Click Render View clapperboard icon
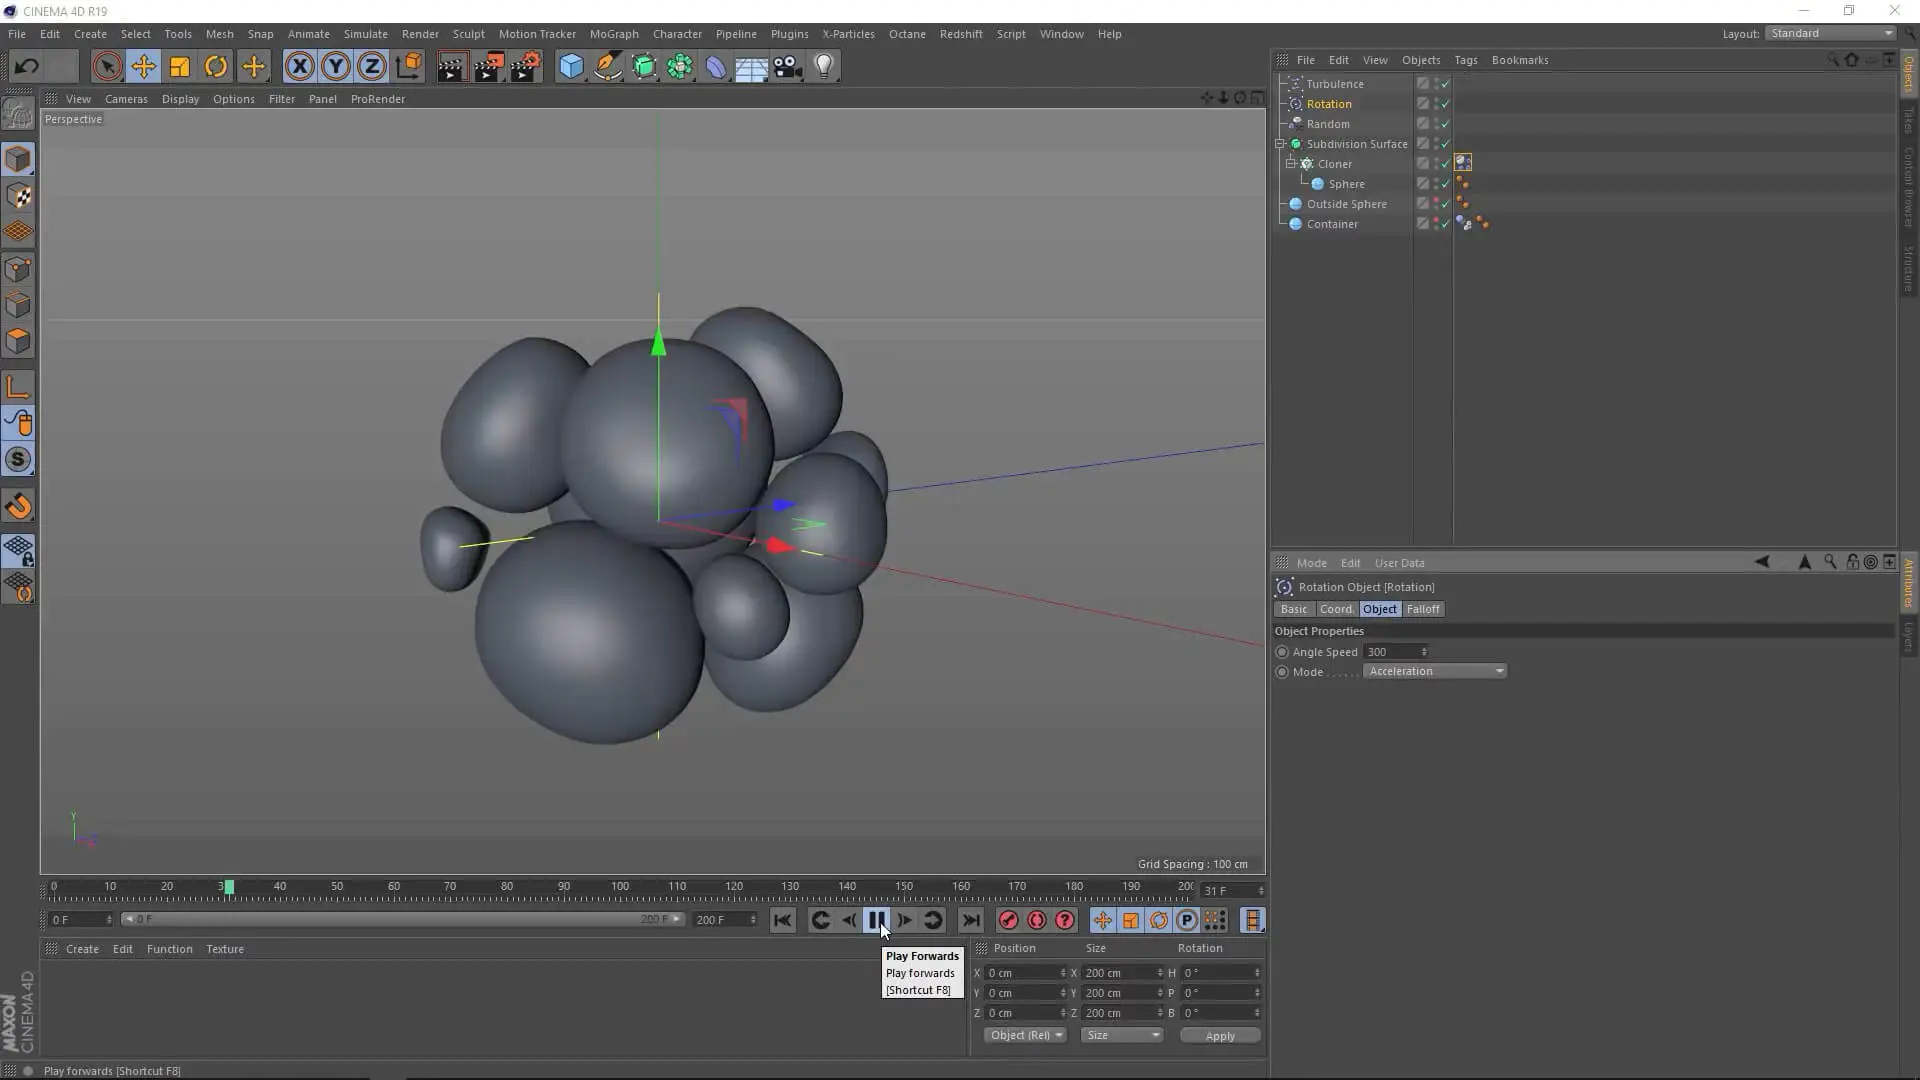Viewport: 1920px width, 1080px height. [x=452, y=67]
